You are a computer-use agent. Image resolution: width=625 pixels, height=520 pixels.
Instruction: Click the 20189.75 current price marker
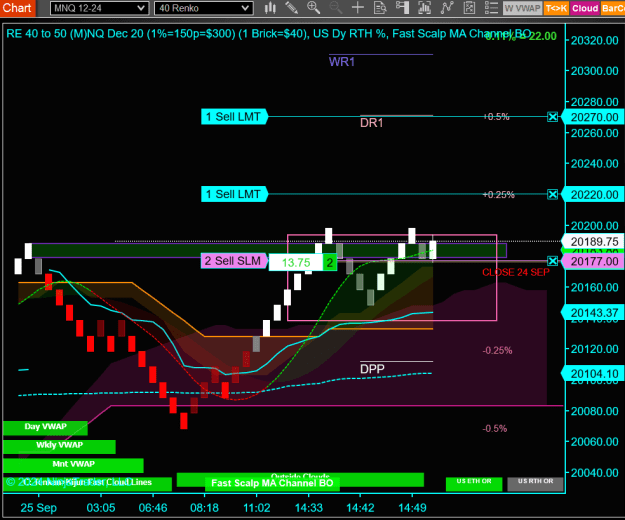pos(593,241)
